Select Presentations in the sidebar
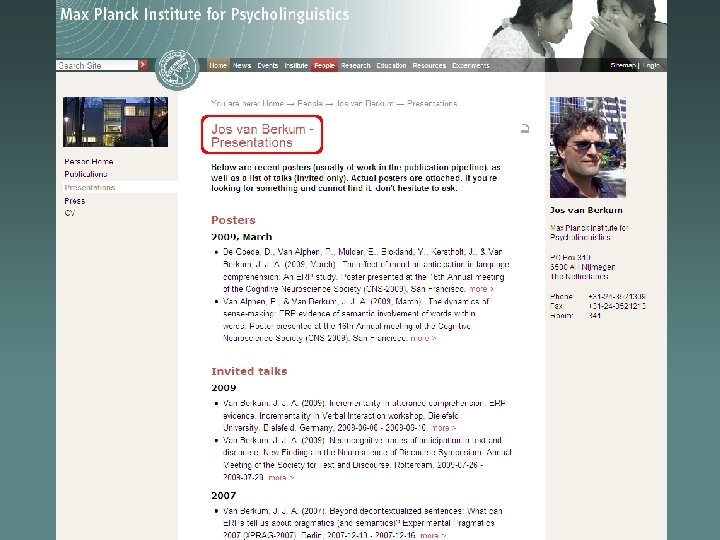 [90, 187]
